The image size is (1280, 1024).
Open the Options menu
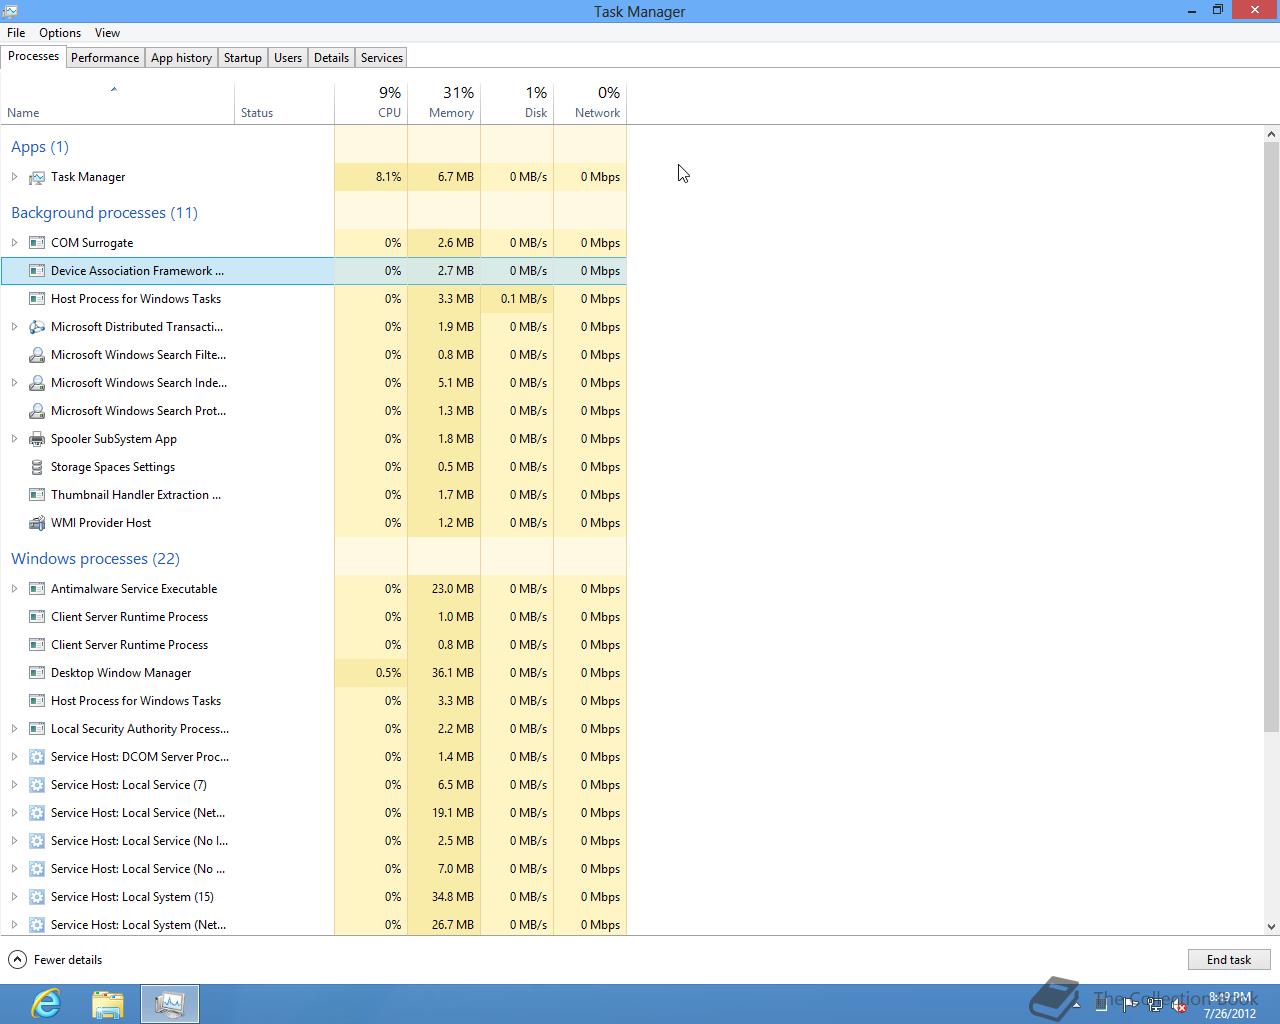coord(60,33)
